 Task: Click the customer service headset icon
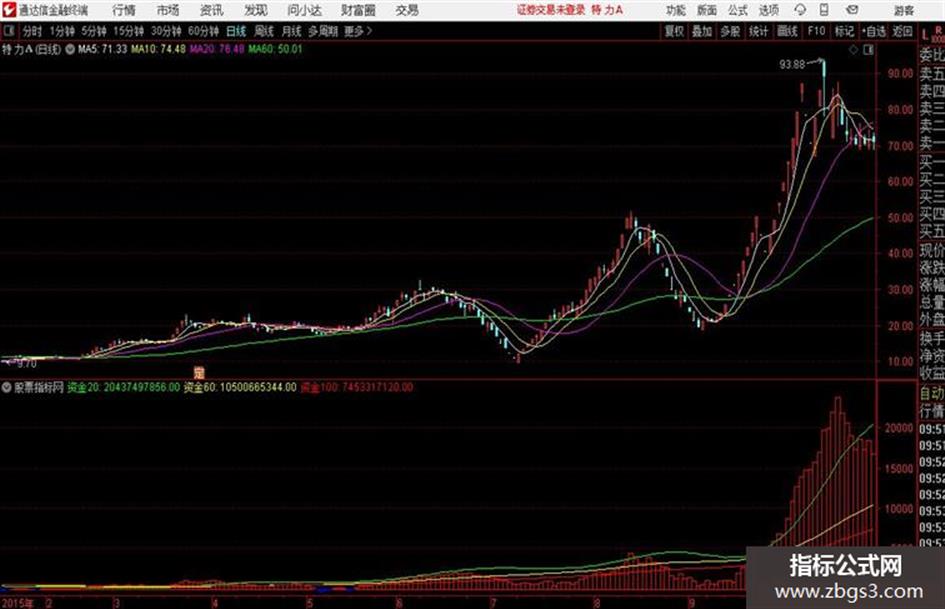point(800,10)
